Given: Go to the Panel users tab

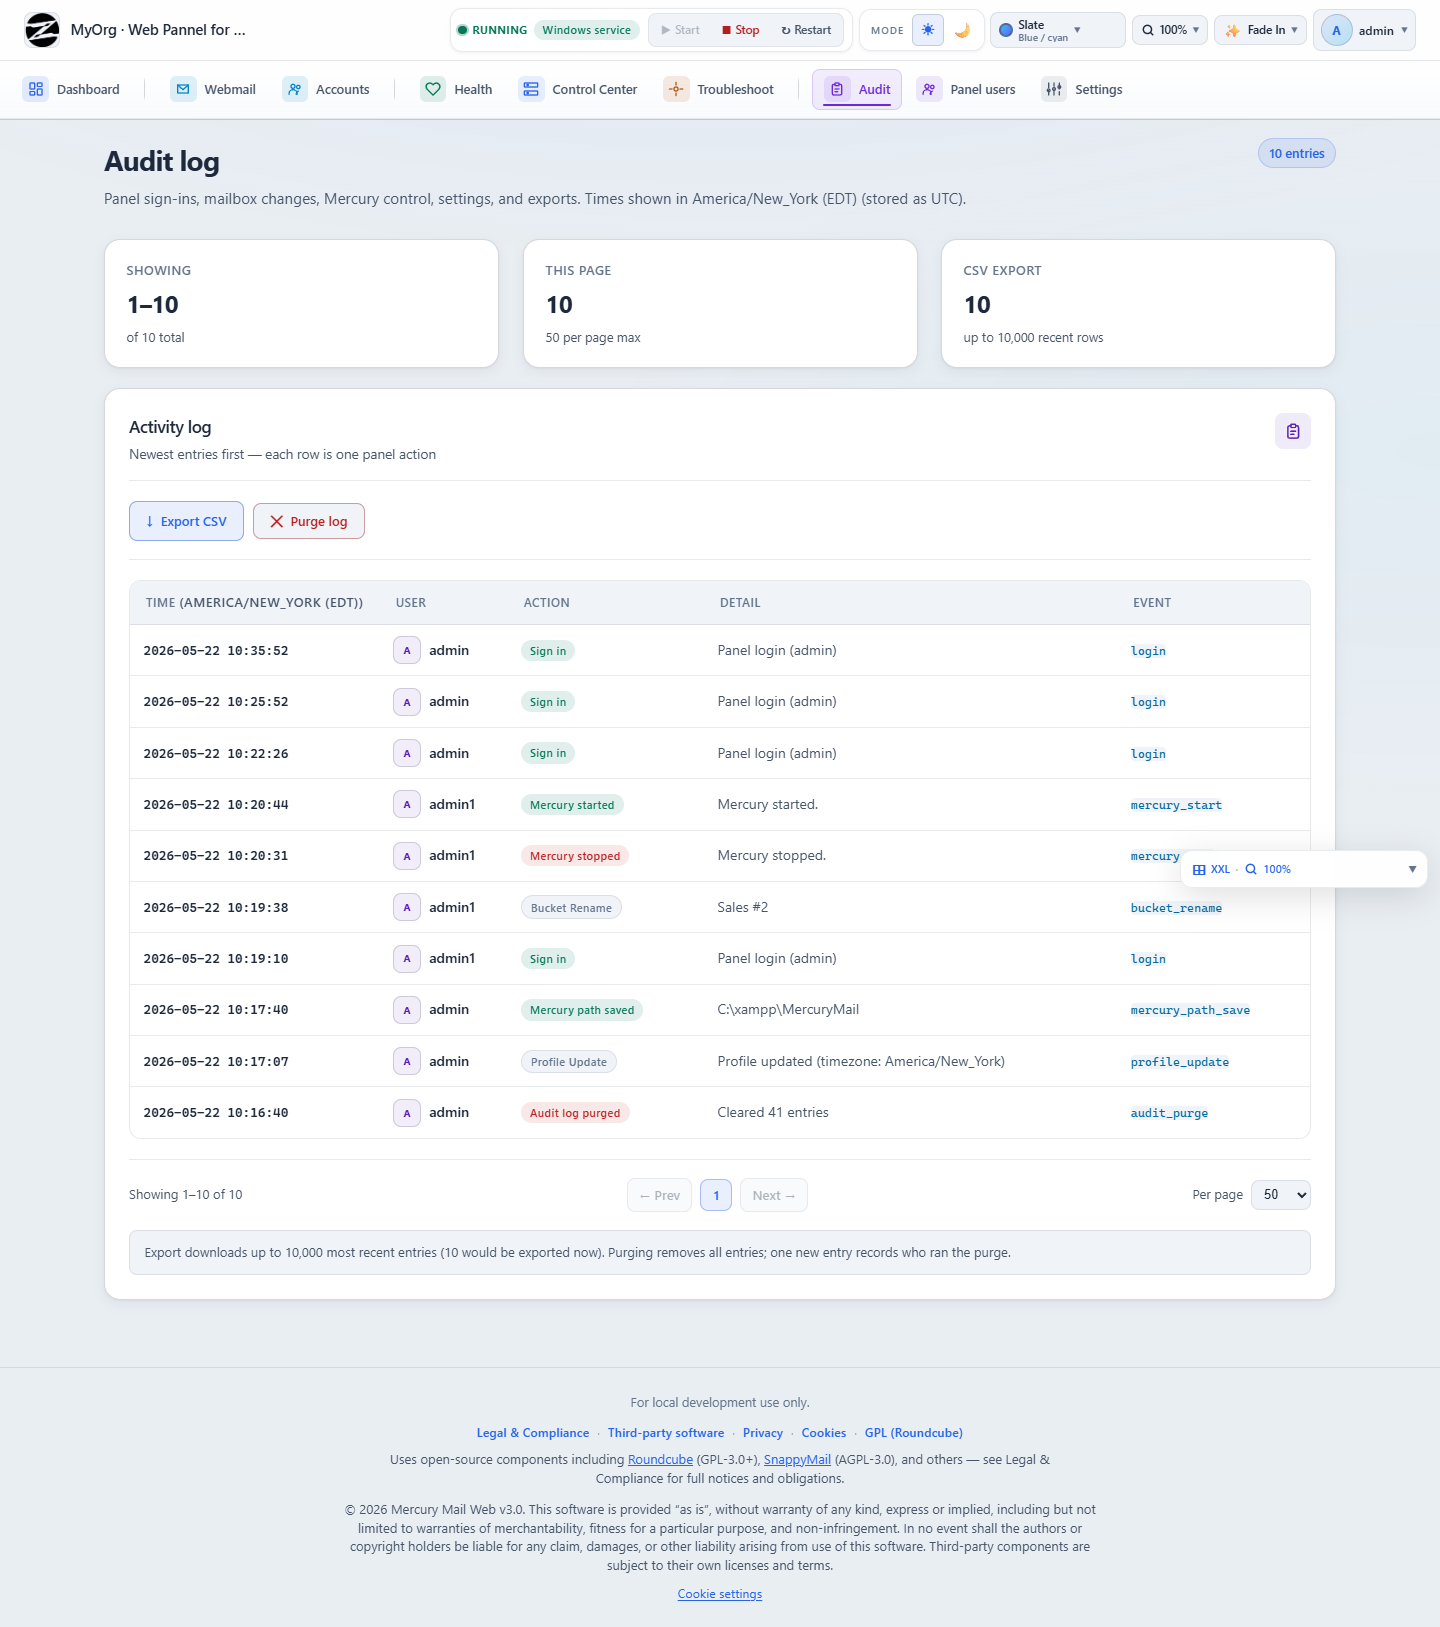Looking at the screenshot, I should pos(967,89).
